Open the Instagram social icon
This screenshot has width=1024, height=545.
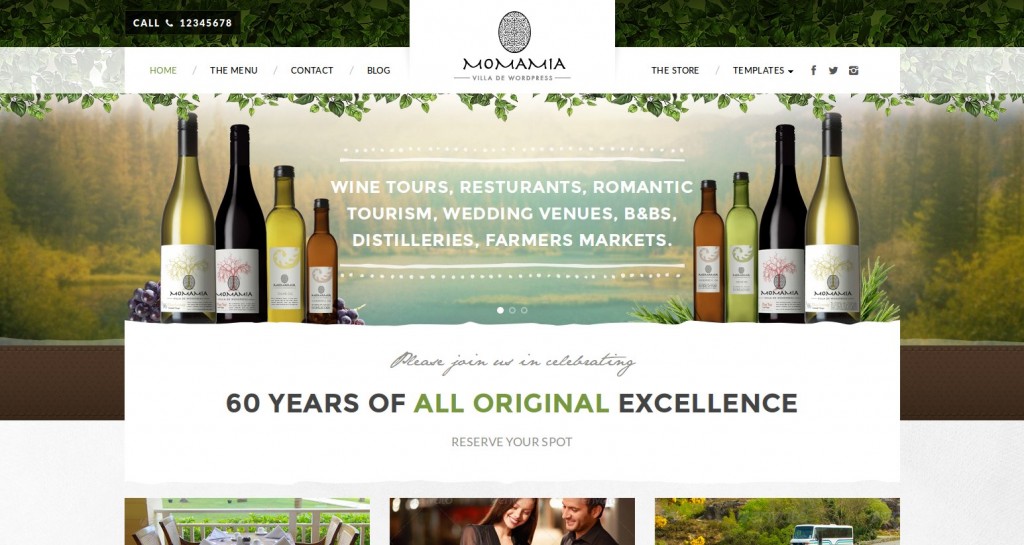pyautogui.click(x=854, y=70)
